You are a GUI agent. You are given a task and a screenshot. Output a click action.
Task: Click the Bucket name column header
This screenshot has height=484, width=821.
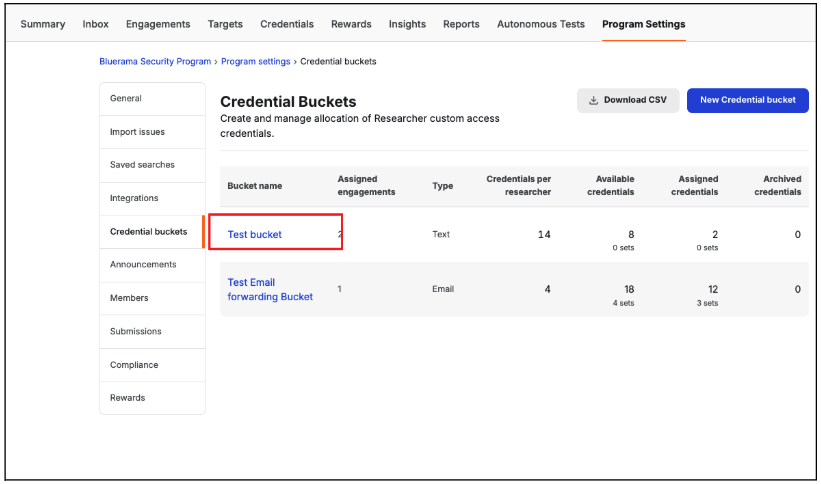[x=254, y=186]
